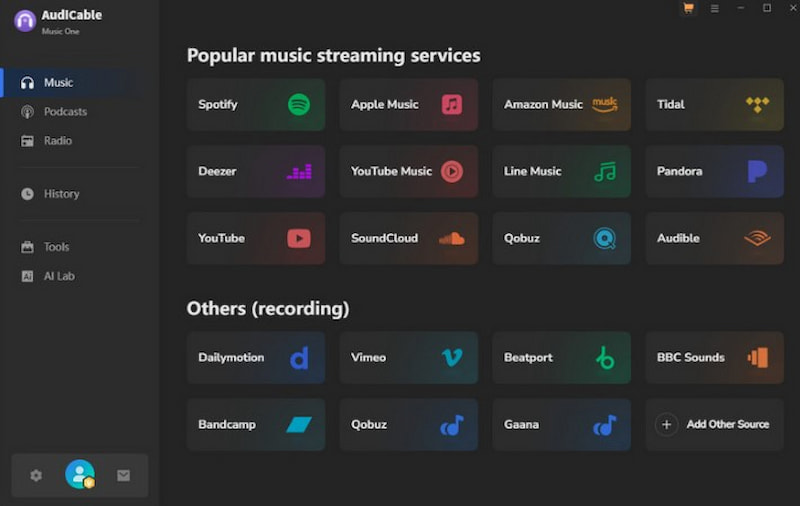Click the Vimeo label text
The height and width of the screenshot is (506, 800).
pyautogui.click(x=368, y=358)
